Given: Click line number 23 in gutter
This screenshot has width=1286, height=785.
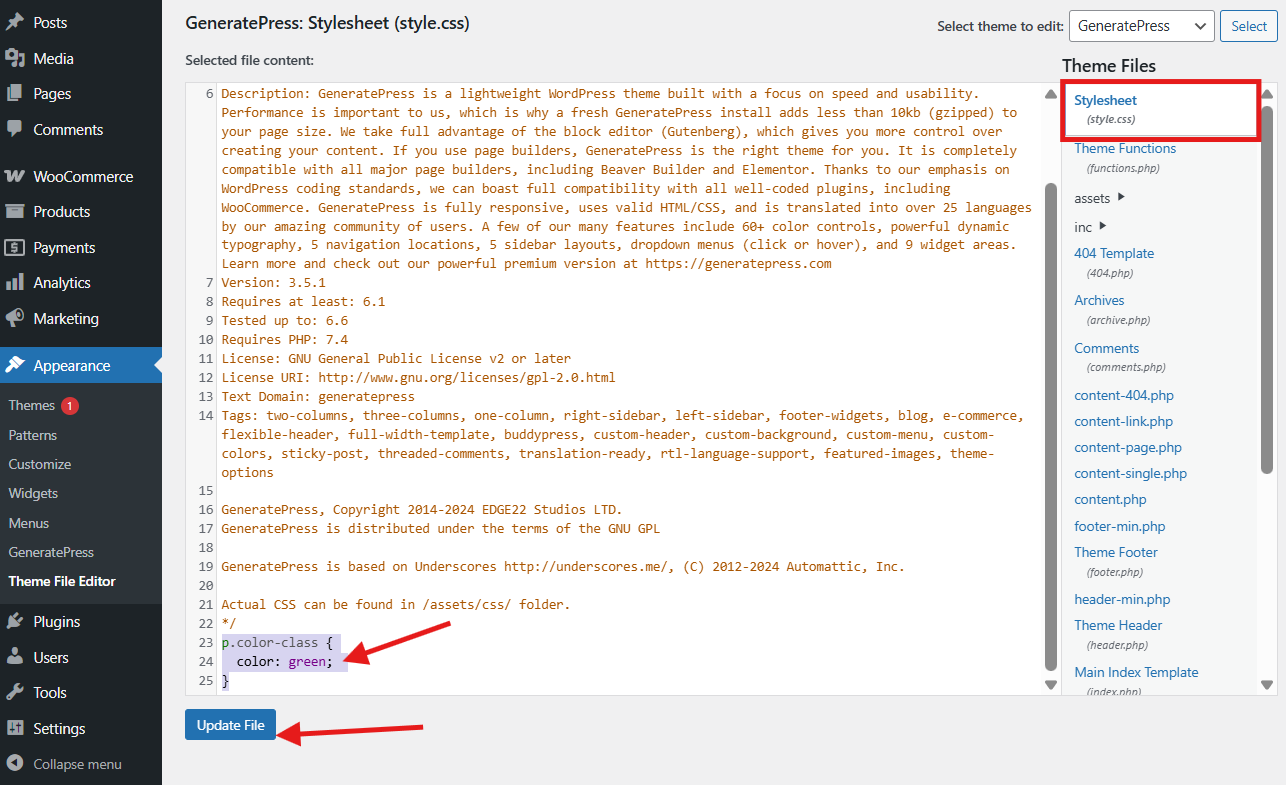Looking at the screenshot, I should pyautogui.click(x=207, y=642).
